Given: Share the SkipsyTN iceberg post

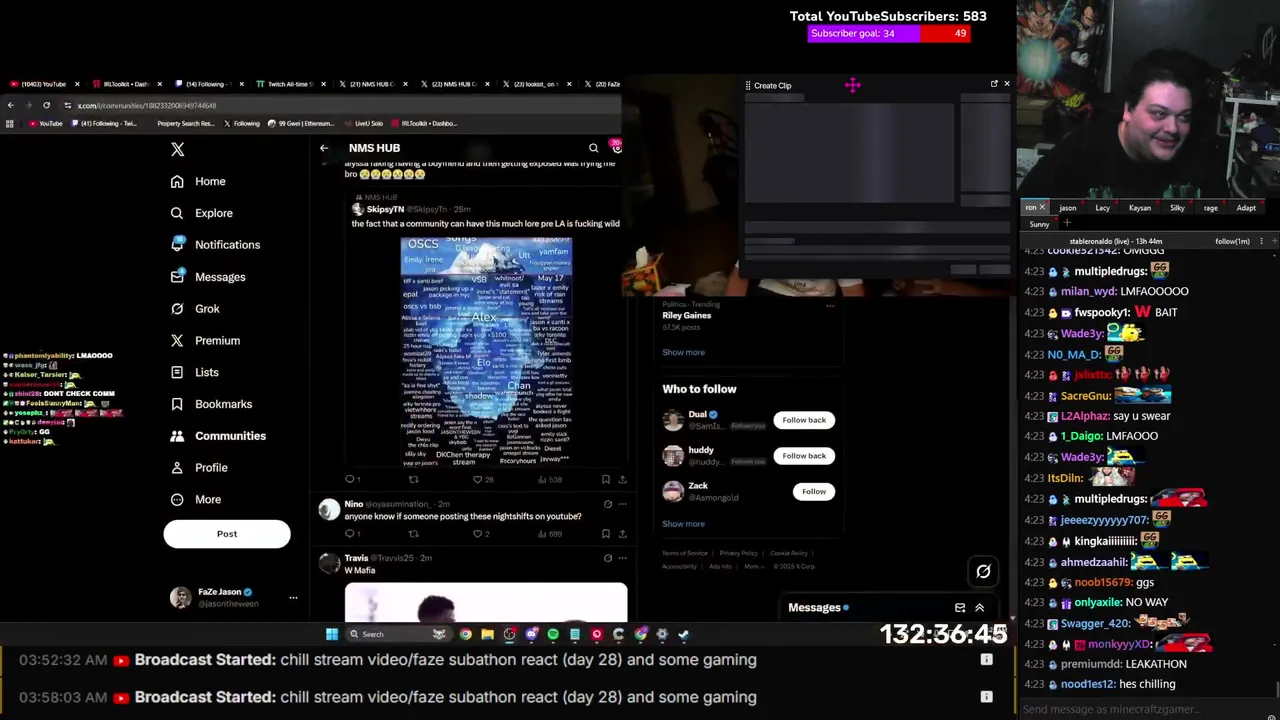Looking at the screenshot, I should pos(622,479).
